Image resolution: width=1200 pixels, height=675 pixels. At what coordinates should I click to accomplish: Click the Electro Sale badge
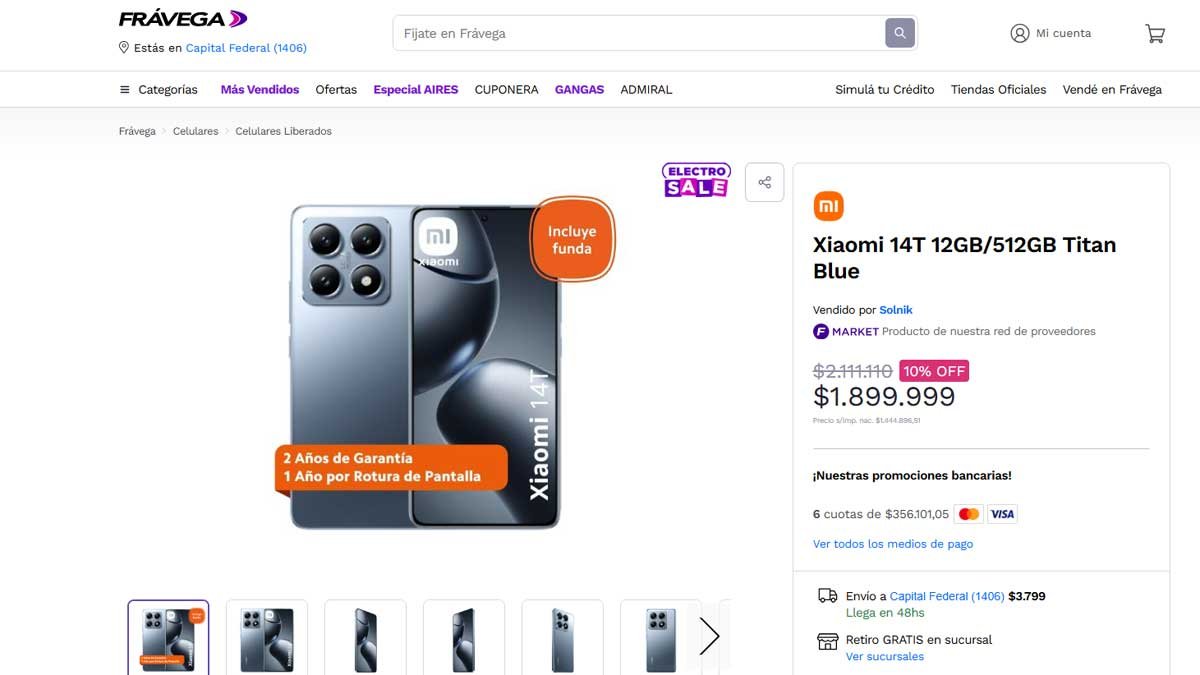(695, 181)
